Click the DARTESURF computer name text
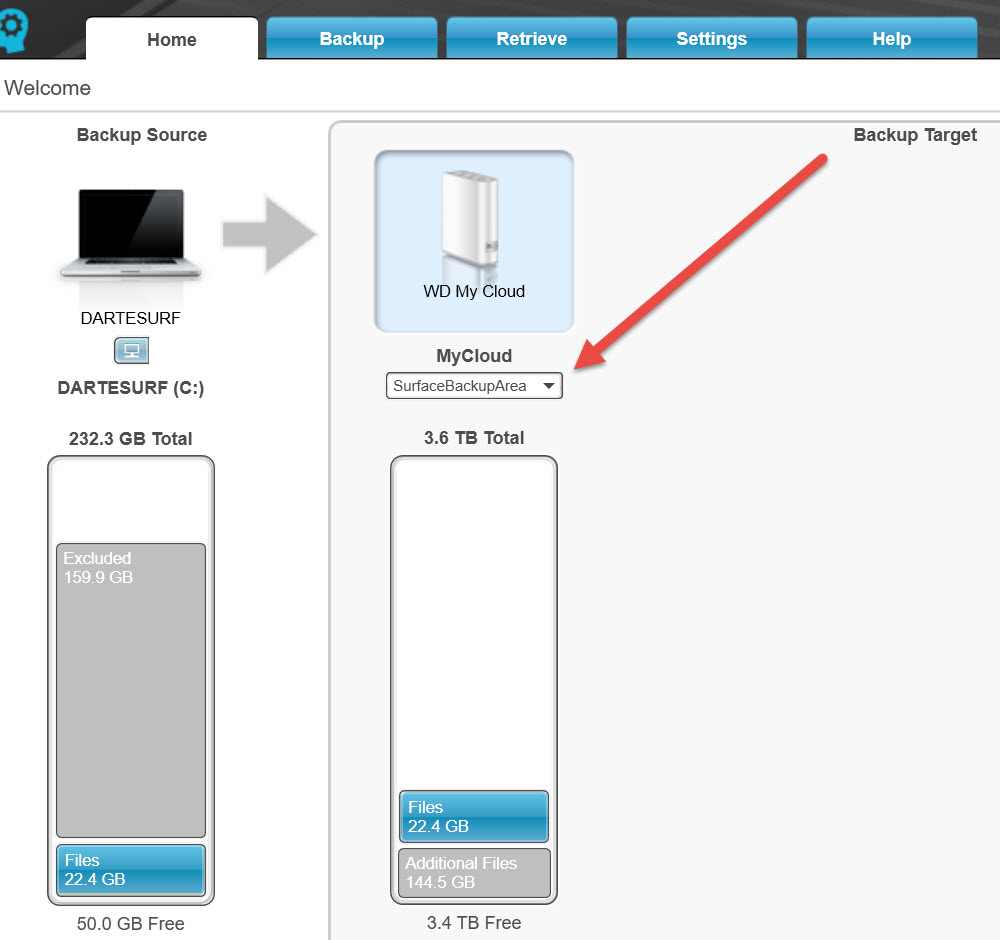 [131, 318]
